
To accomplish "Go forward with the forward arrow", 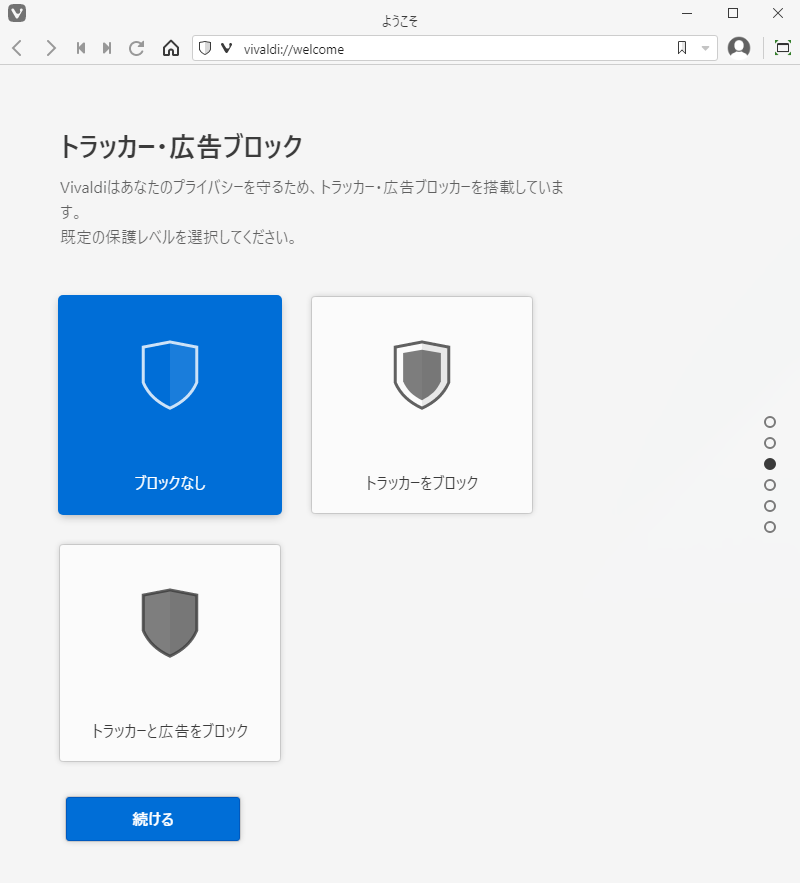I will coord(51,48).
